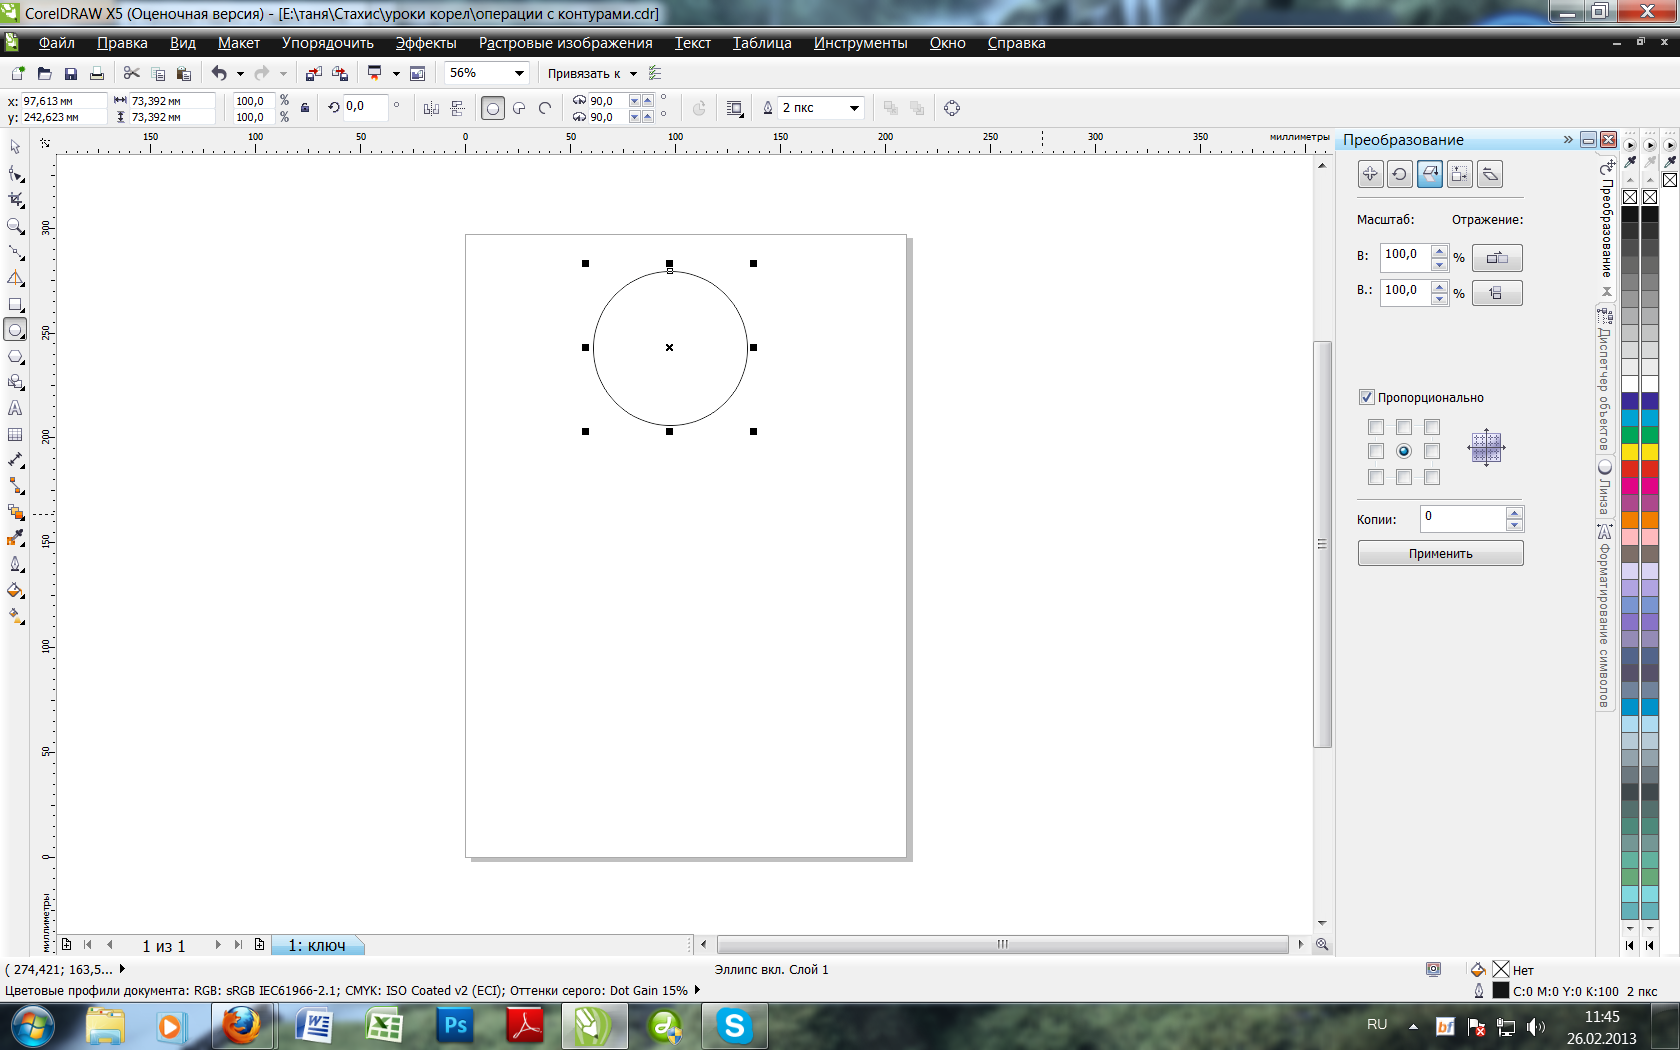This screenshot has width=1680, height=1050.
Task: Select the Ellipse tool in the toolbox
Action: point(15,330)
